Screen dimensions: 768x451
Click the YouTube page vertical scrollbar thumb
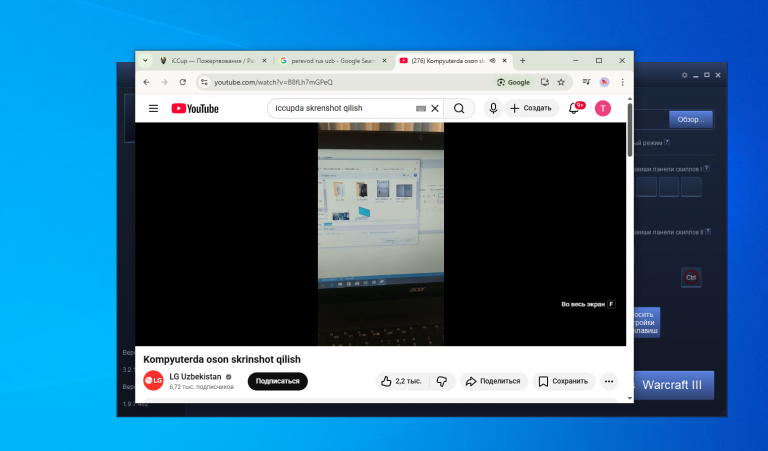(630, 130)
